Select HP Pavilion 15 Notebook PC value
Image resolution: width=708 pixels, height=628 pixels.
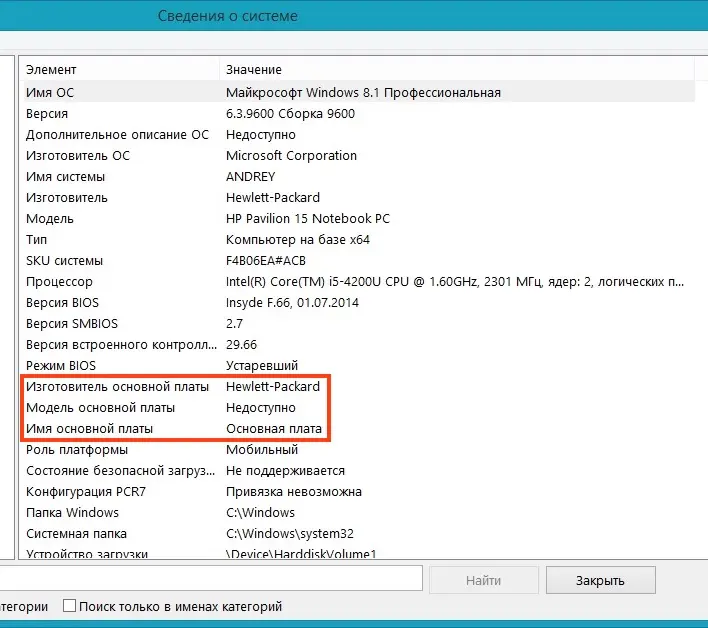[307, 219]
